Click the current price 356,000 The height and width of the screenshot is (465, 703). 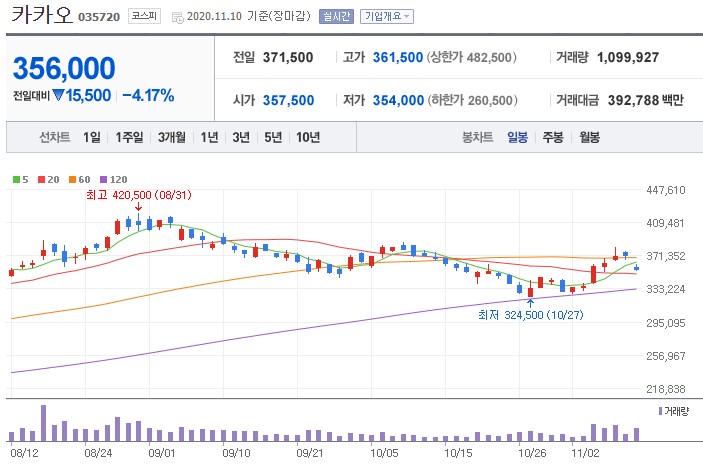[x=64, y=68]
